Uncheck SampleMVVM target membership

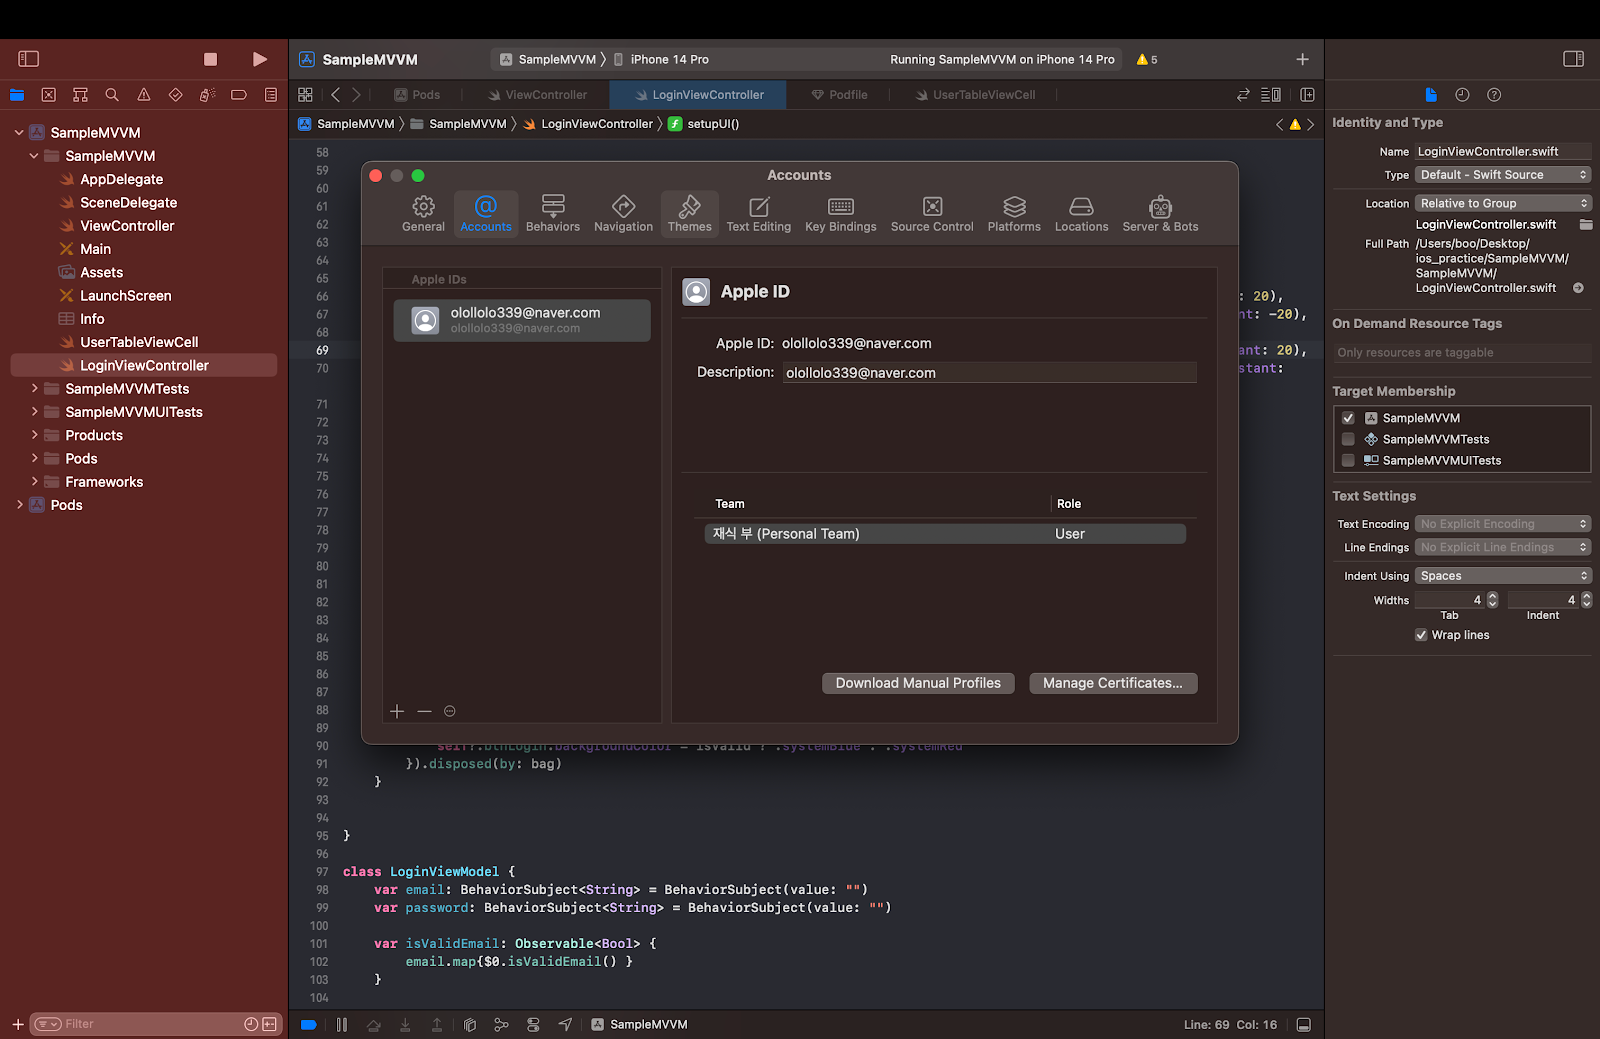(1348, 418)
